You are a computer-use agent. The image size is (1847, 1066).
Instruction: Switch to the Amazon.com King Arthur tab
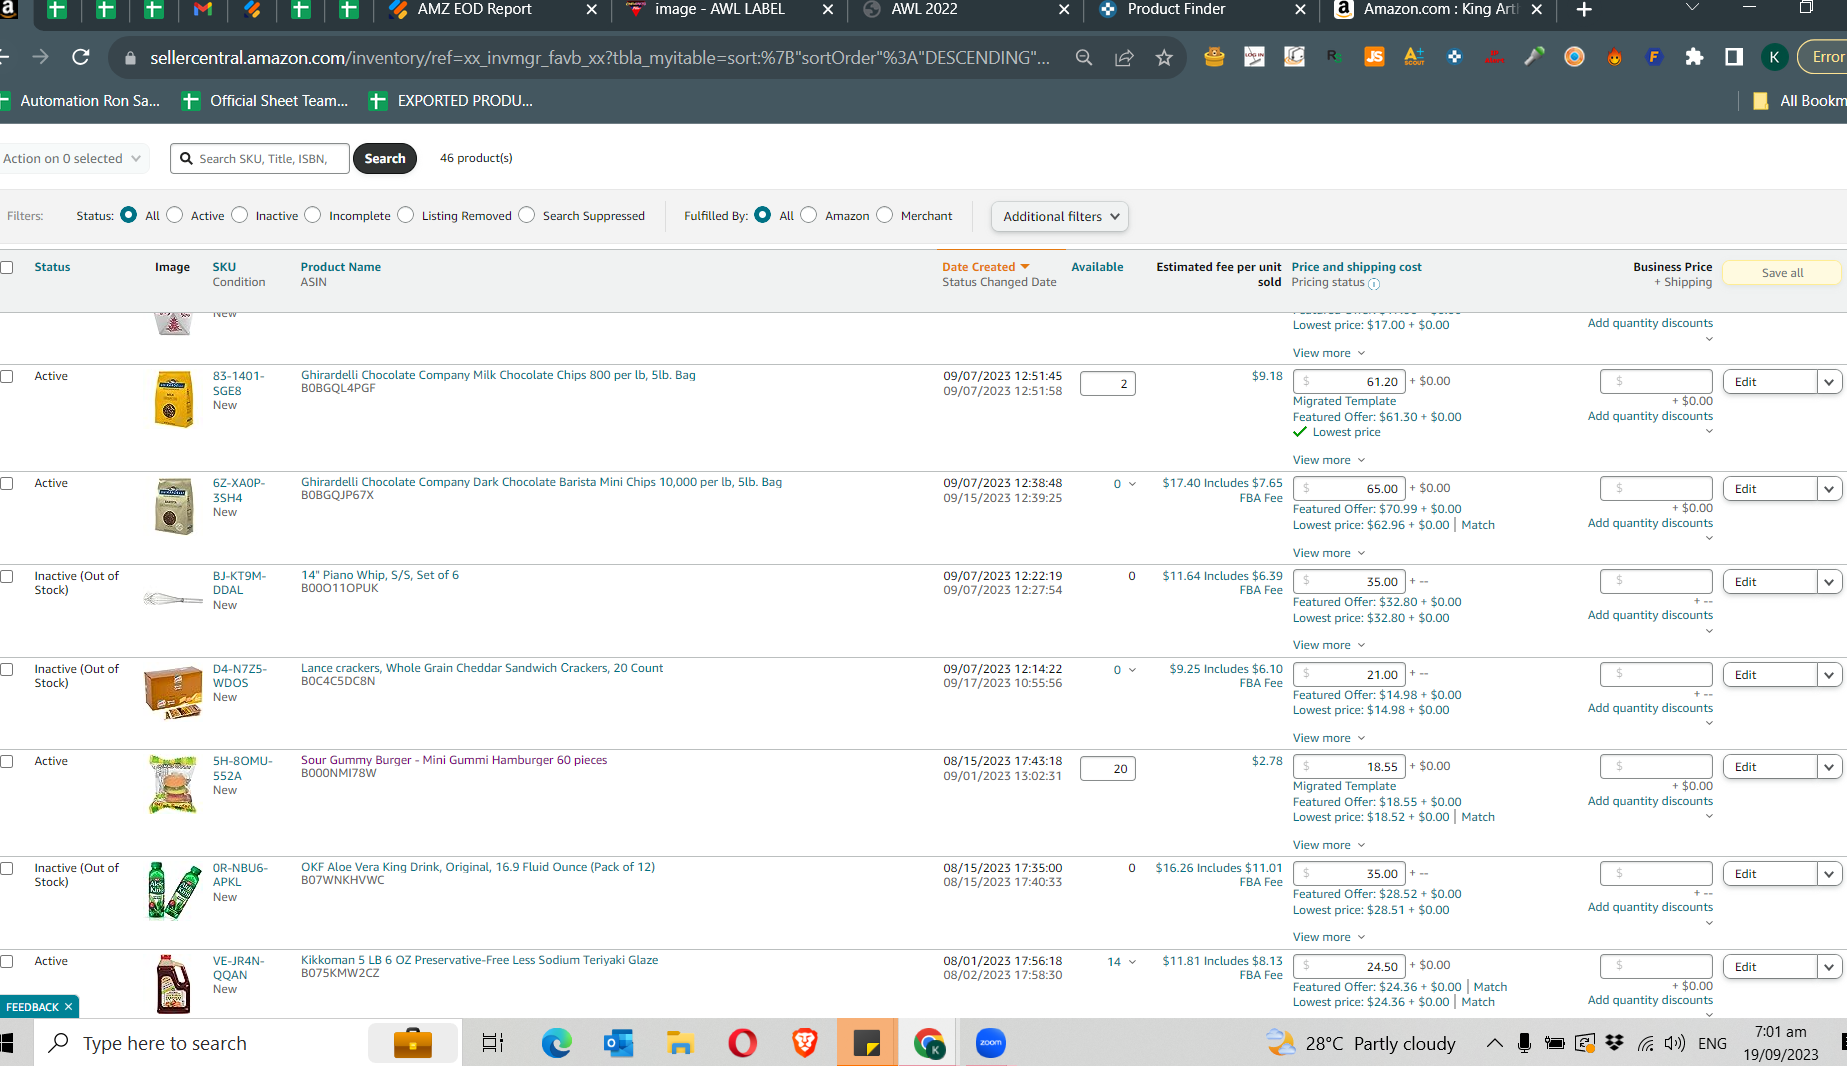coord(1439,10)
